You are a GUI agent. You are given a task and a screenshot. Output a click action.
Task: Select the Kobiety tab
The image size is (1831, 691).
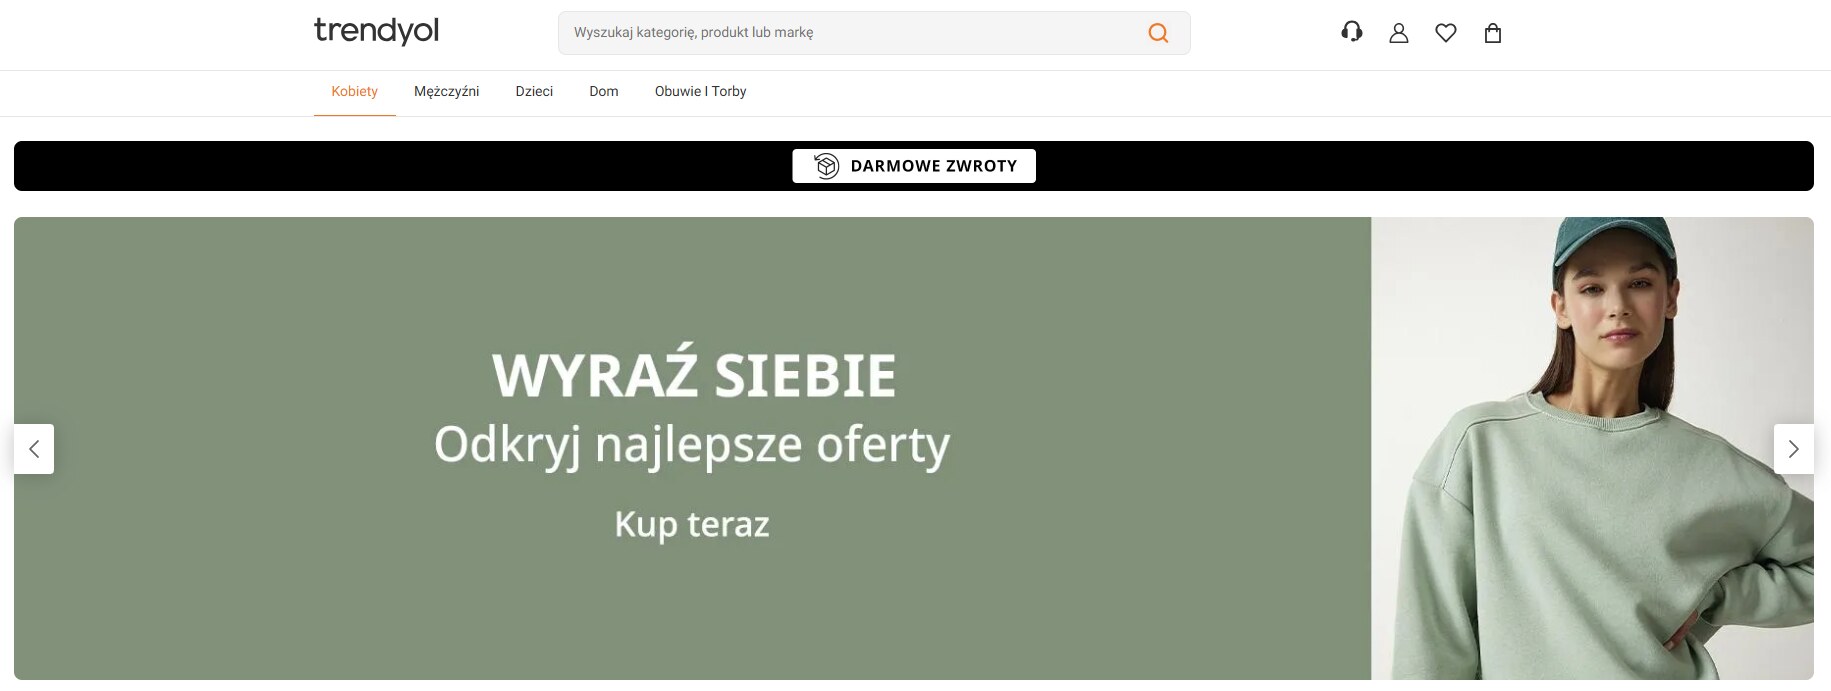click(354, 91)
